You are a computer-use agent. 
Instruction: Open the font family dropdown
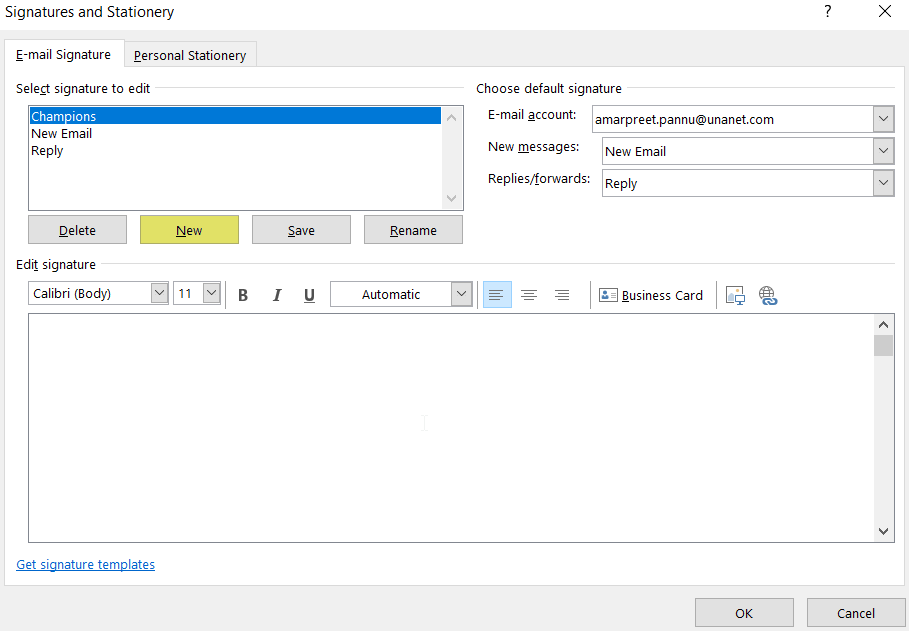point(157,293)
